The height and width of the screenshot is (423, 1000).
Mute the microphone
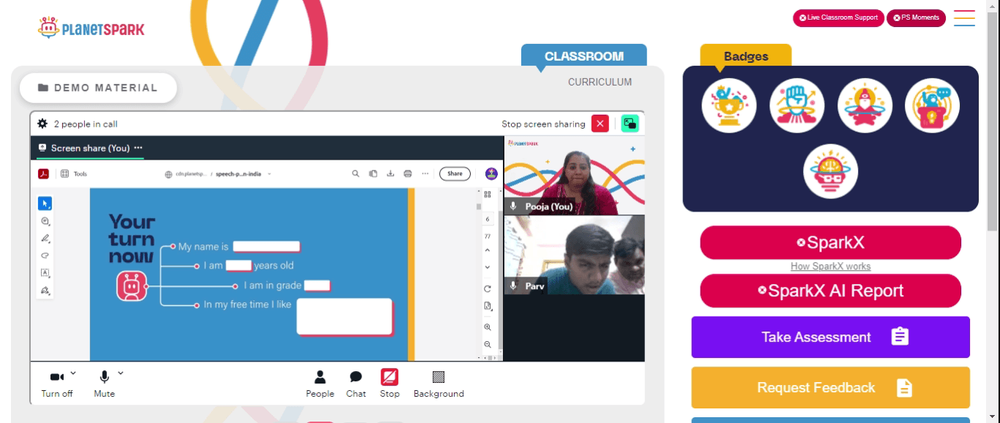[x=104, y=384]
